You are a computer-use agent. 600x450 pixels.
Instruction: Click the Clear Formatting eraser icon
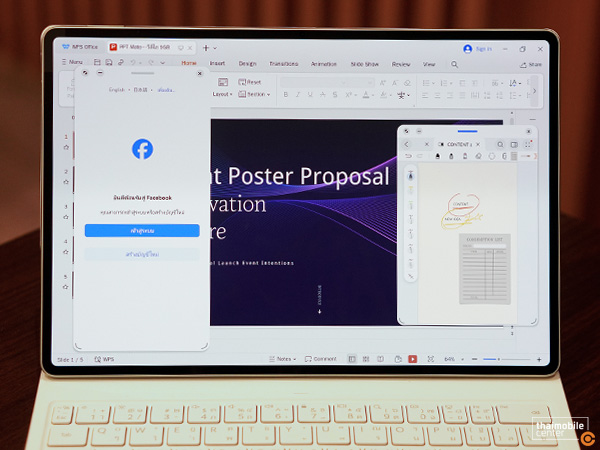coord(408,83)
